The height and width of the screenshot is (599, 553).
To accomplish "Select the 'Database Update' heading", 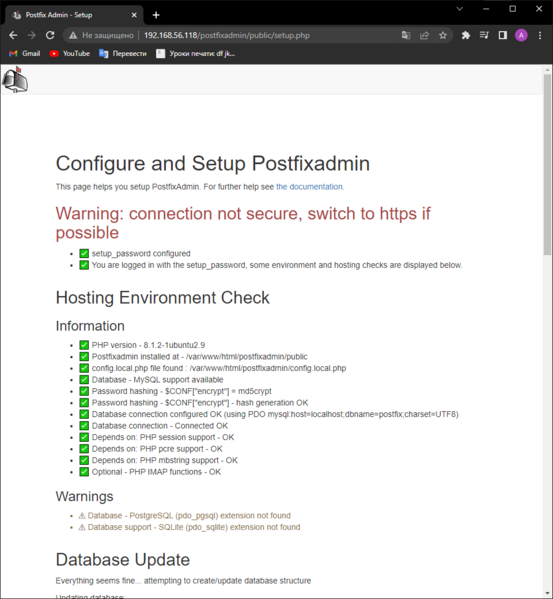I will point(123,560).
